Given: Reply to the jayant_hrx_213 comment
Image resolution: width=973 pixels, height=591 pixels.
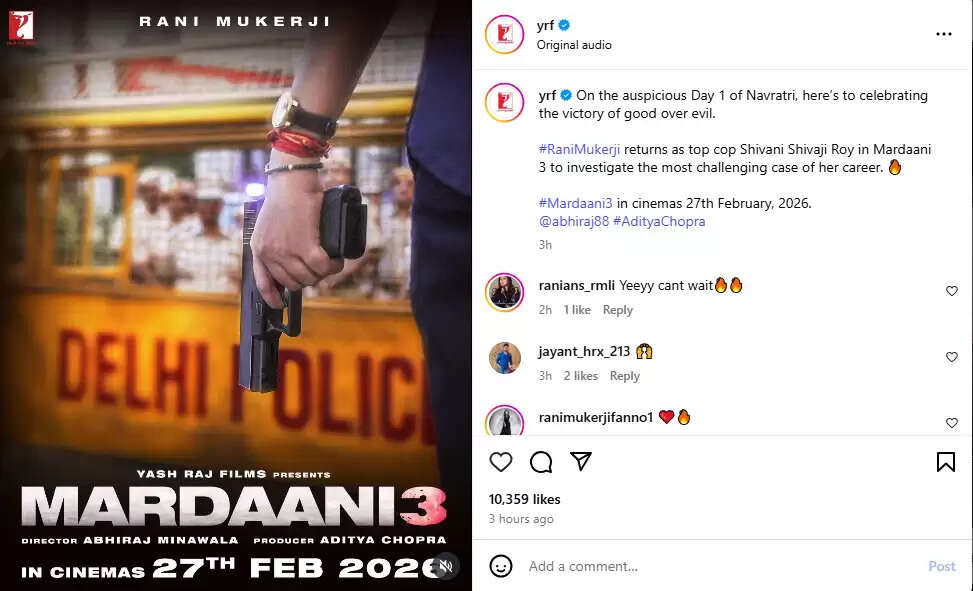Looking at the screenshot, I should (x=624, y=376).
